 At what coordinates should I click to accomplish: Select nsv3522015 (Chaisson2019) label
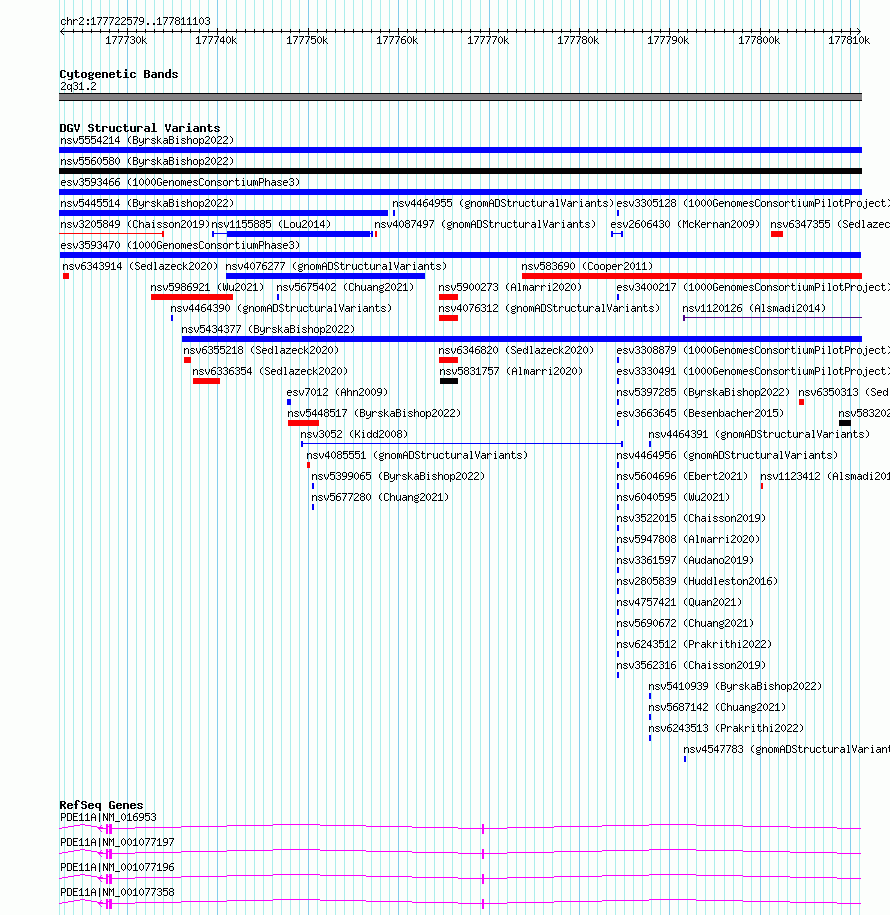pyautogui.click(x=692, y=519)
